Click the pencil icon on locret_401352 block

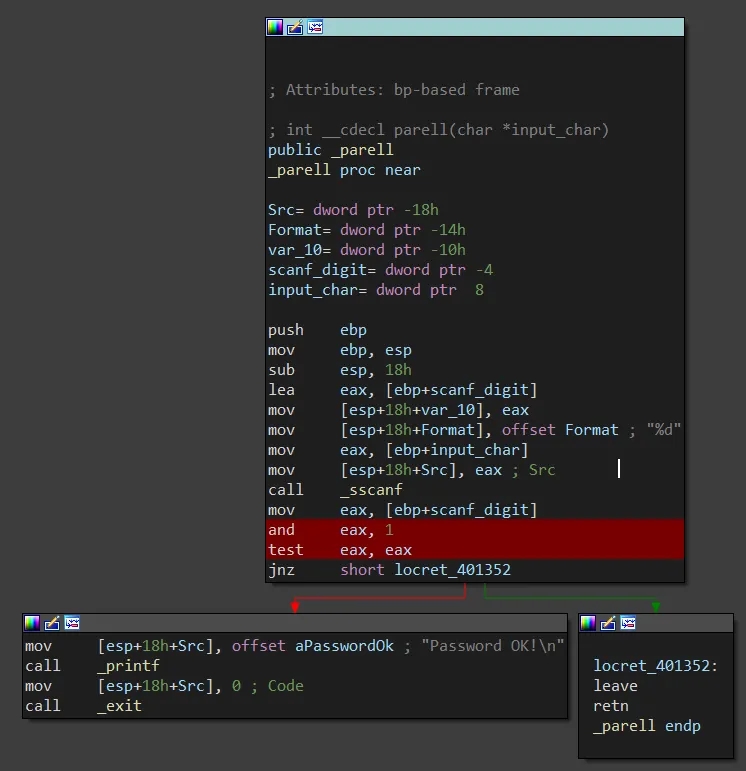tap(608, 623)
